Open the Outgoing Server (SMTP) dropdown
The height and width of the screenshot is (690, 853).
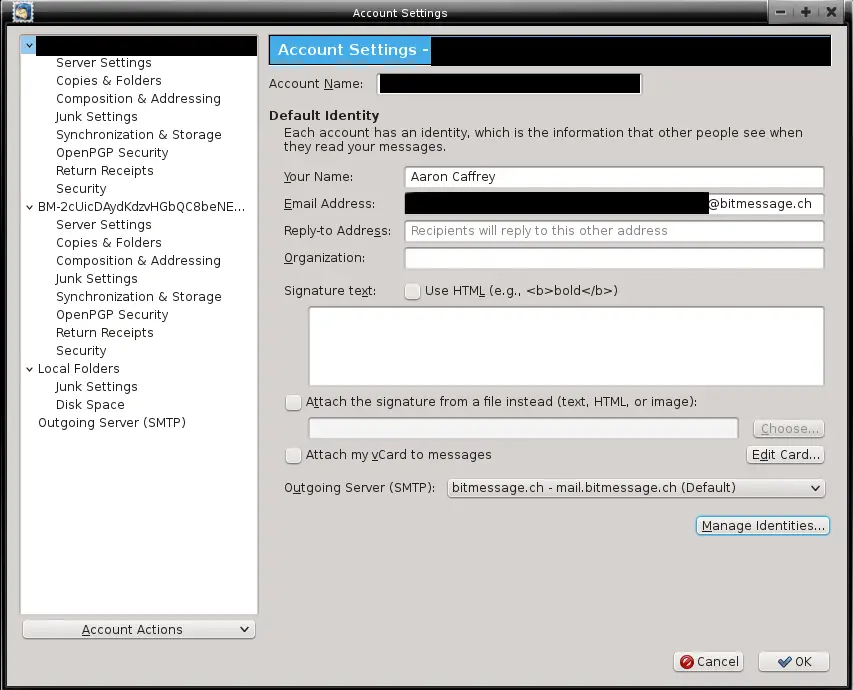[636, 488]
